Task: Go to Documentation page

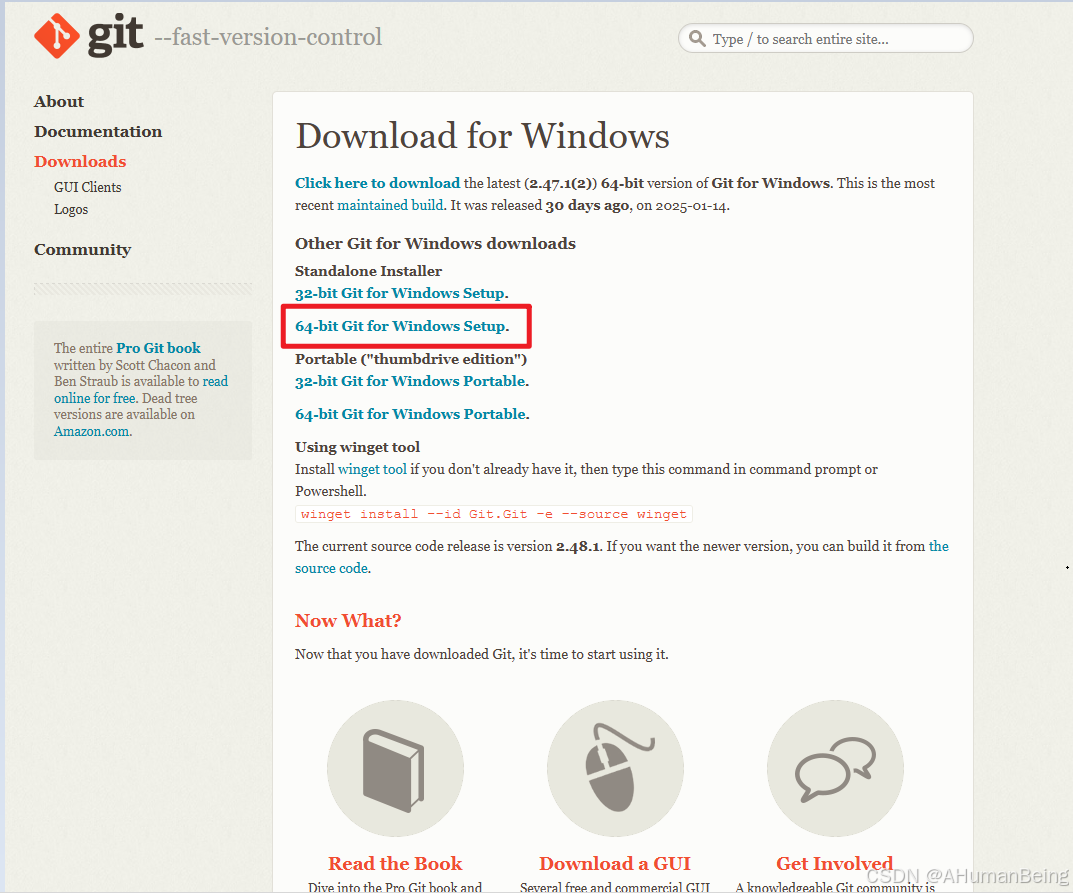Action: (98, 131)
